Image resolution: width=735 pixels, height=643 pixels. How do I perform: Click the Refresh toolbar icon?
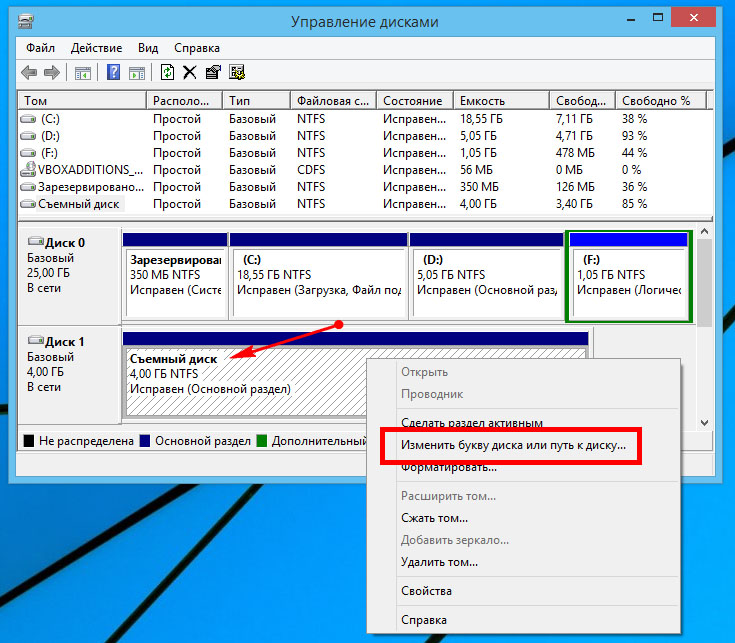point(167,72)
